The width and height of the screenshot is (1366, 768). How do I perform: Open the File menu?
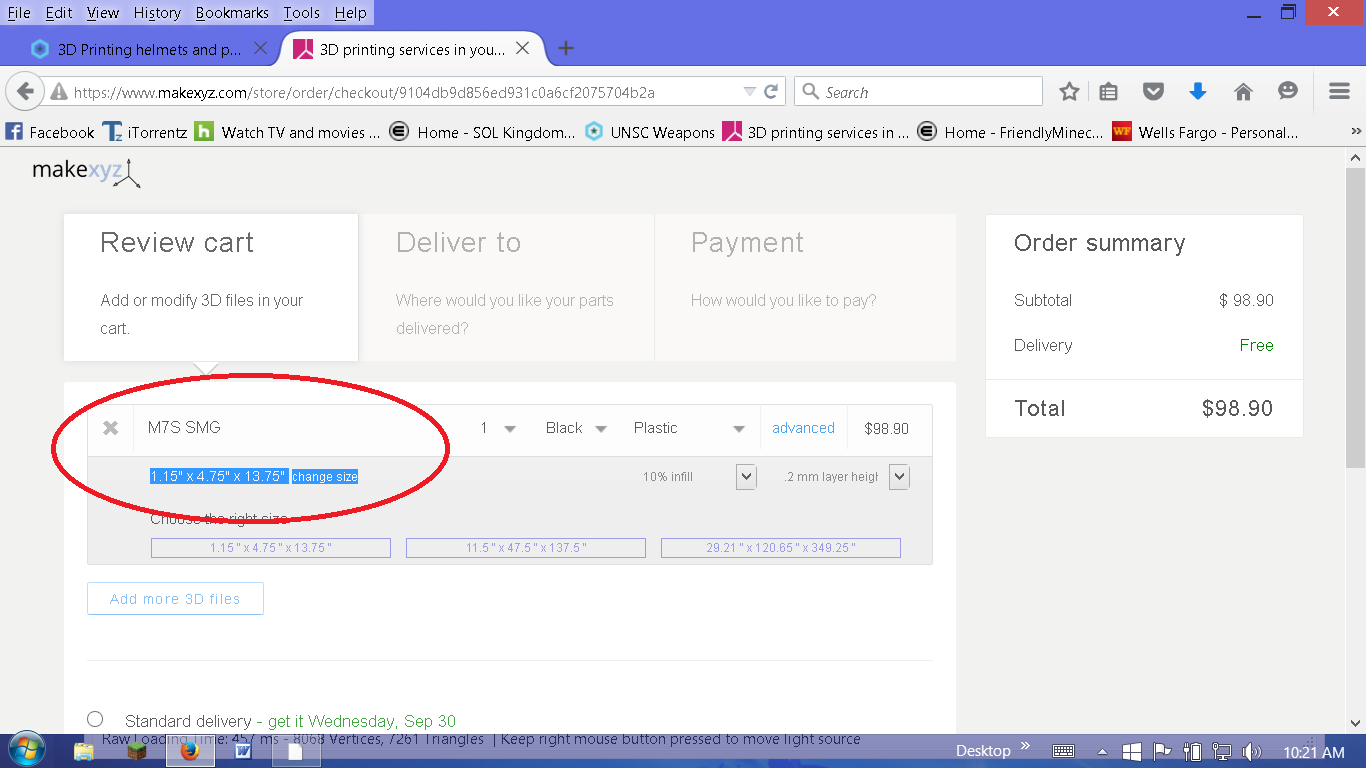(x=19, y=13)
